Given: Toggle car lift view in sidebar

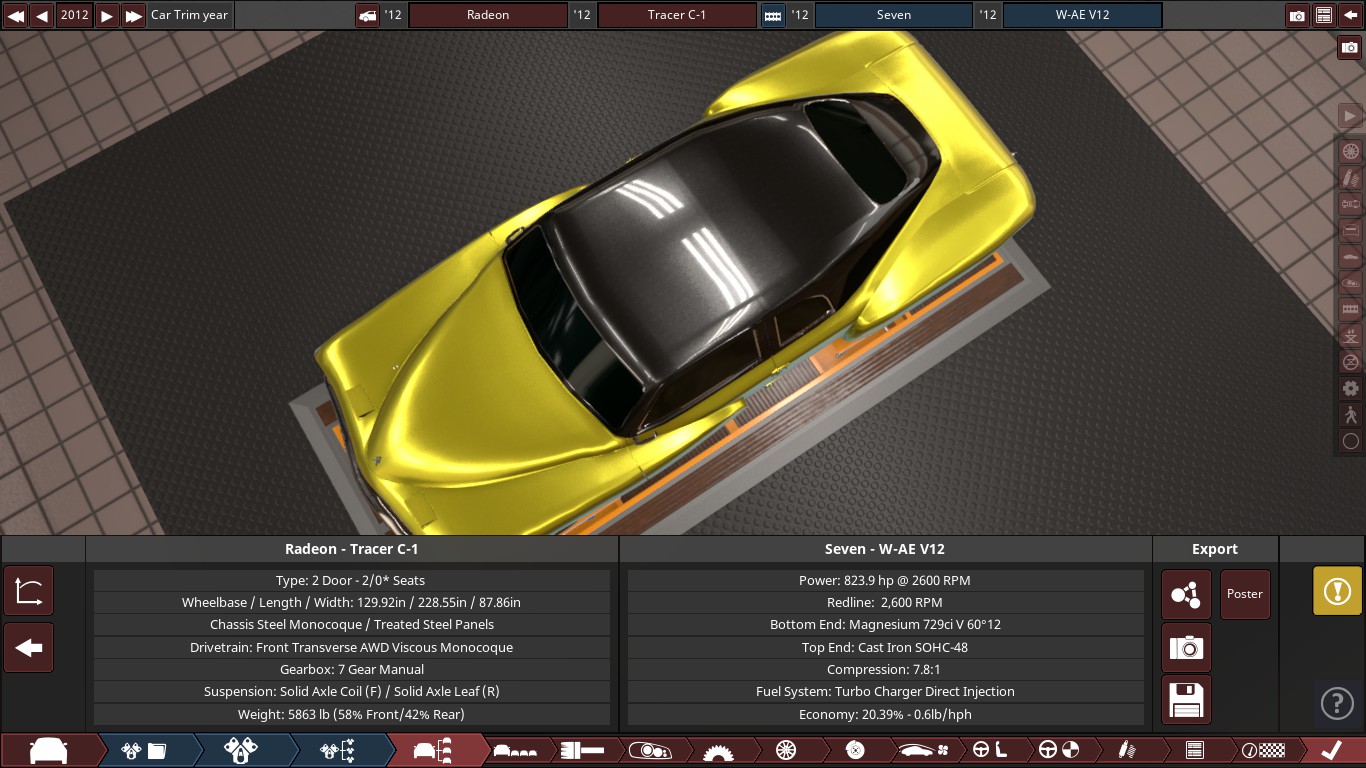Looking at the screenshot, I should coord(1350,335).
